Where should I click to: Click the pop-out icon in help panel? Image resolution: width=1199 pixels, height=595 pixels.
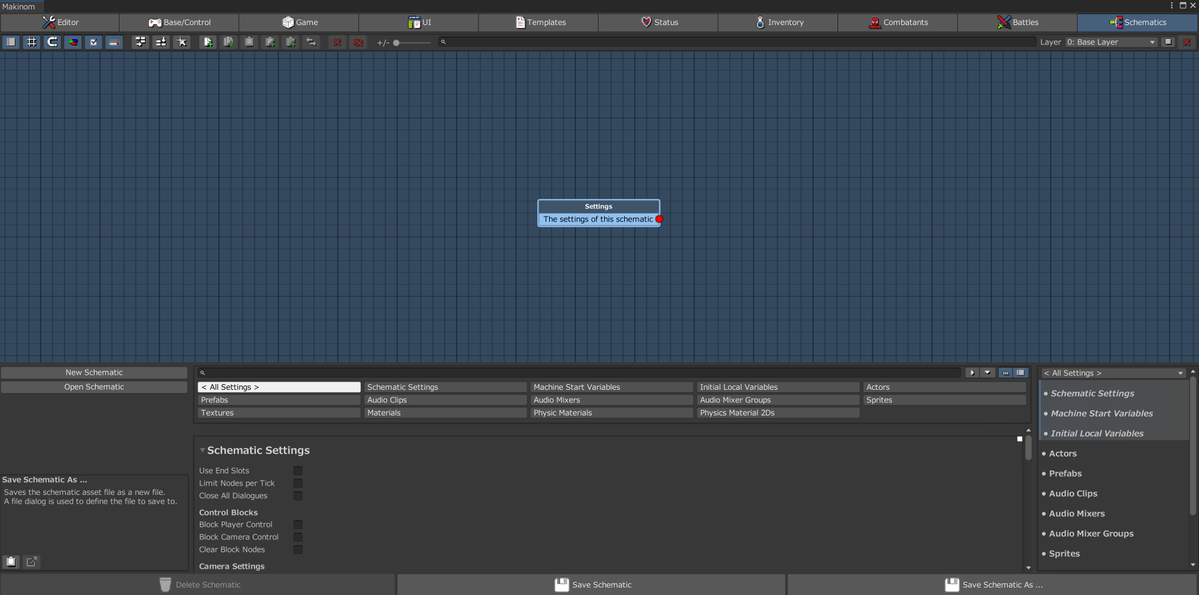31,562
